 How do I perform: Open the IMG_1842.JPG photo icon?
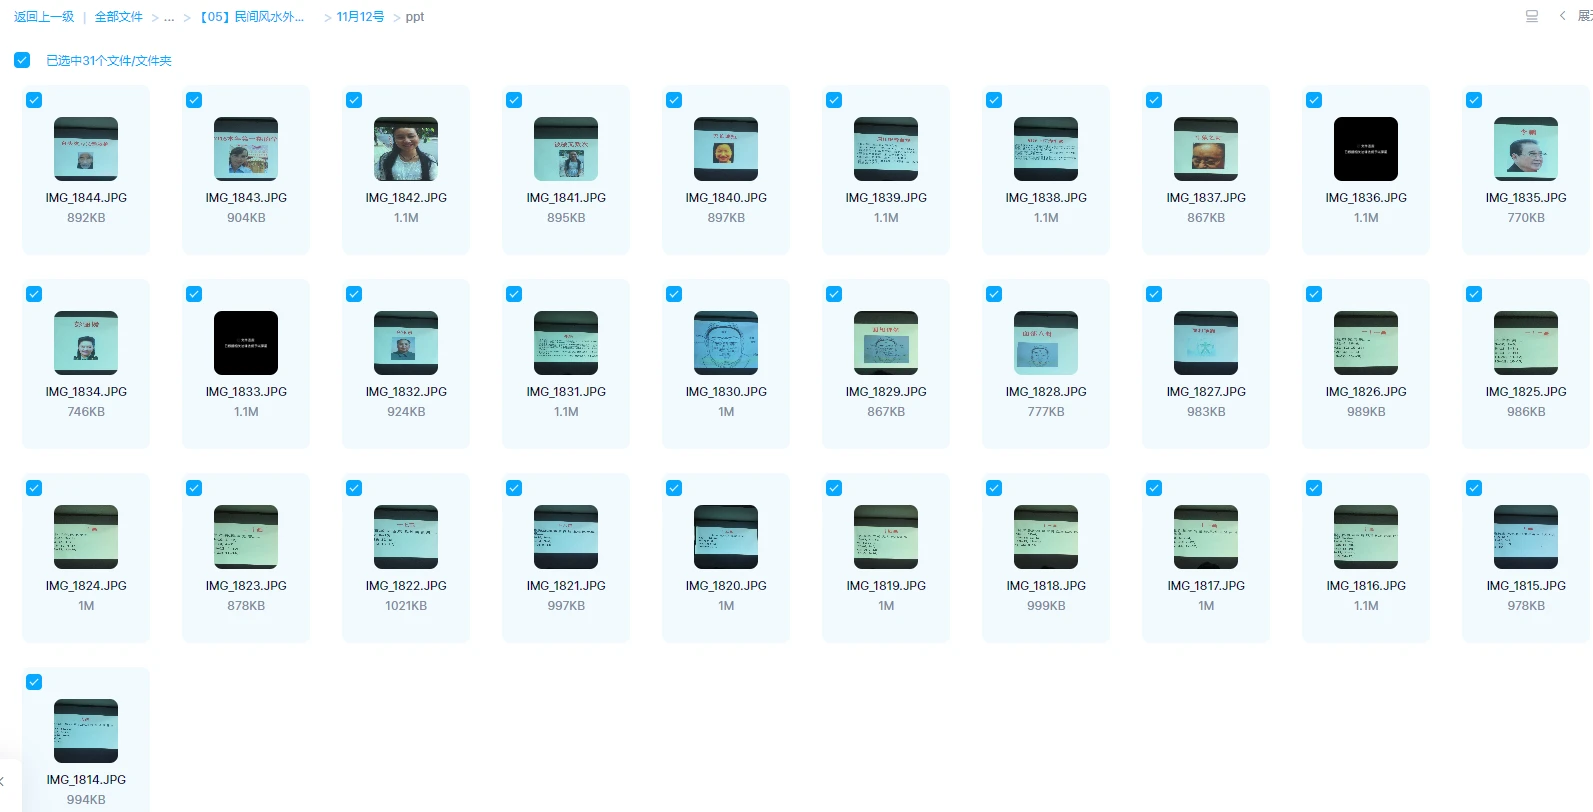click(x=405, y=149)
